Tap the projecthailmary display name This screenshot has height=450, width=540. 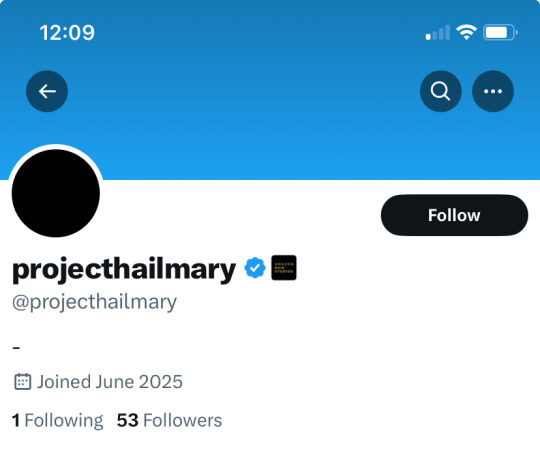tap(124, 270)
